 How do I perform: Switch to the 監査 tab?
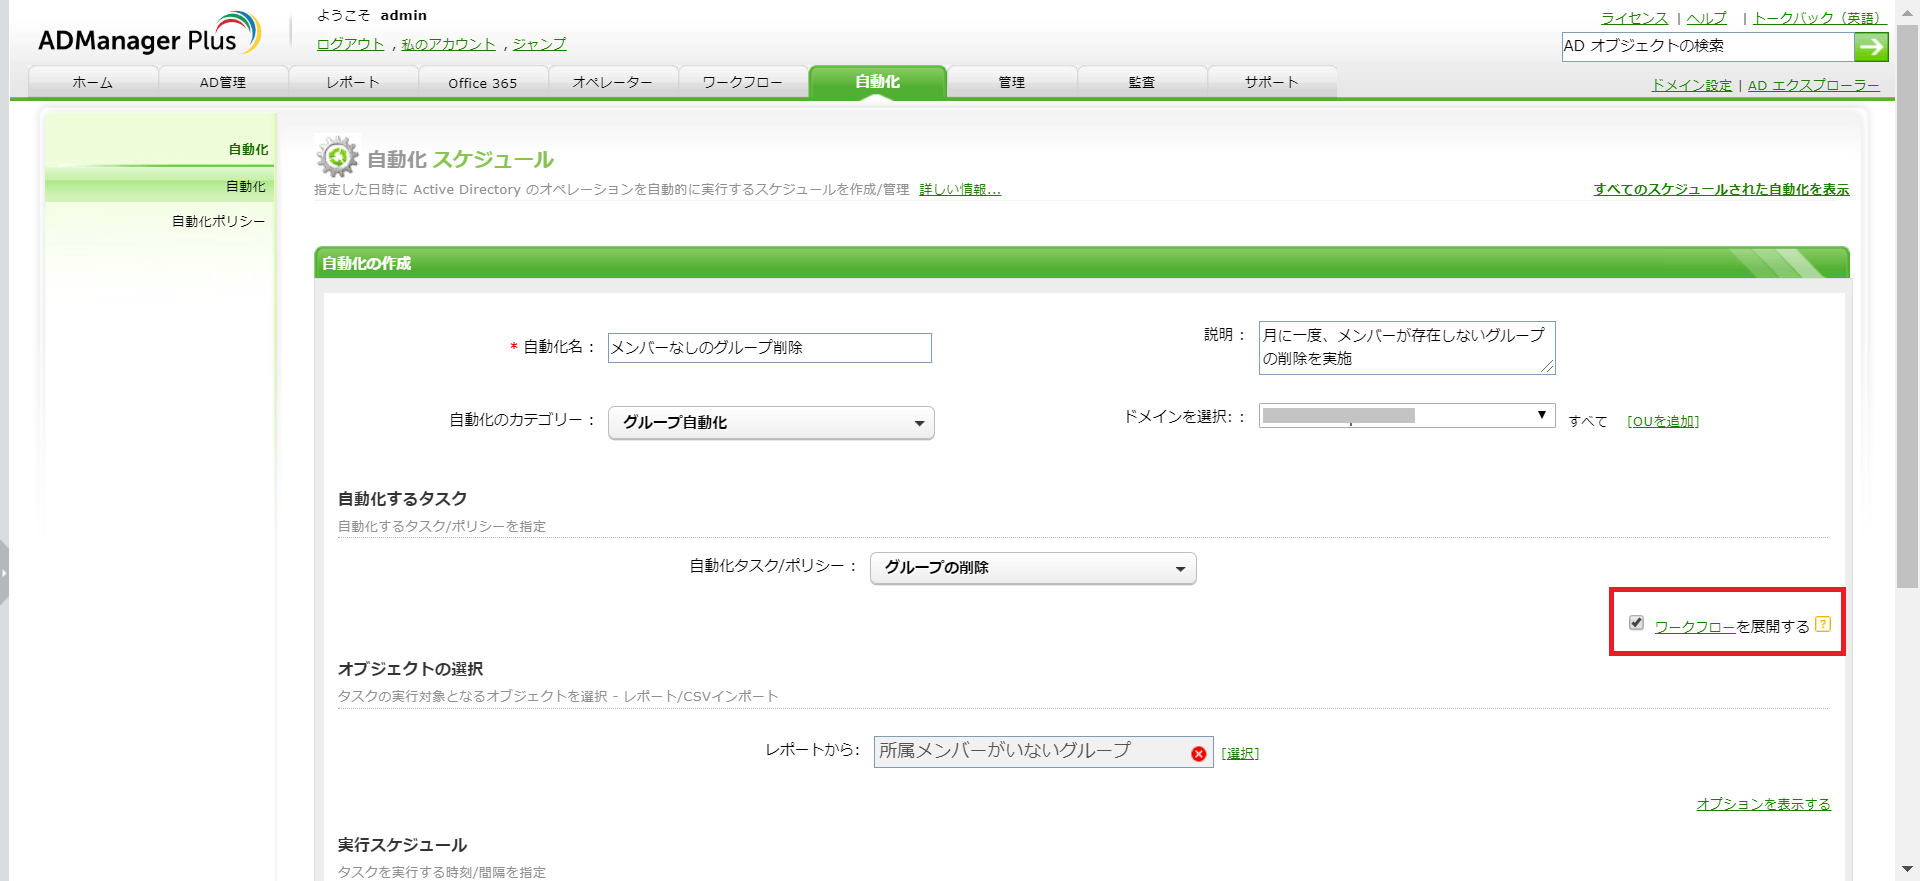(1142, 82)
